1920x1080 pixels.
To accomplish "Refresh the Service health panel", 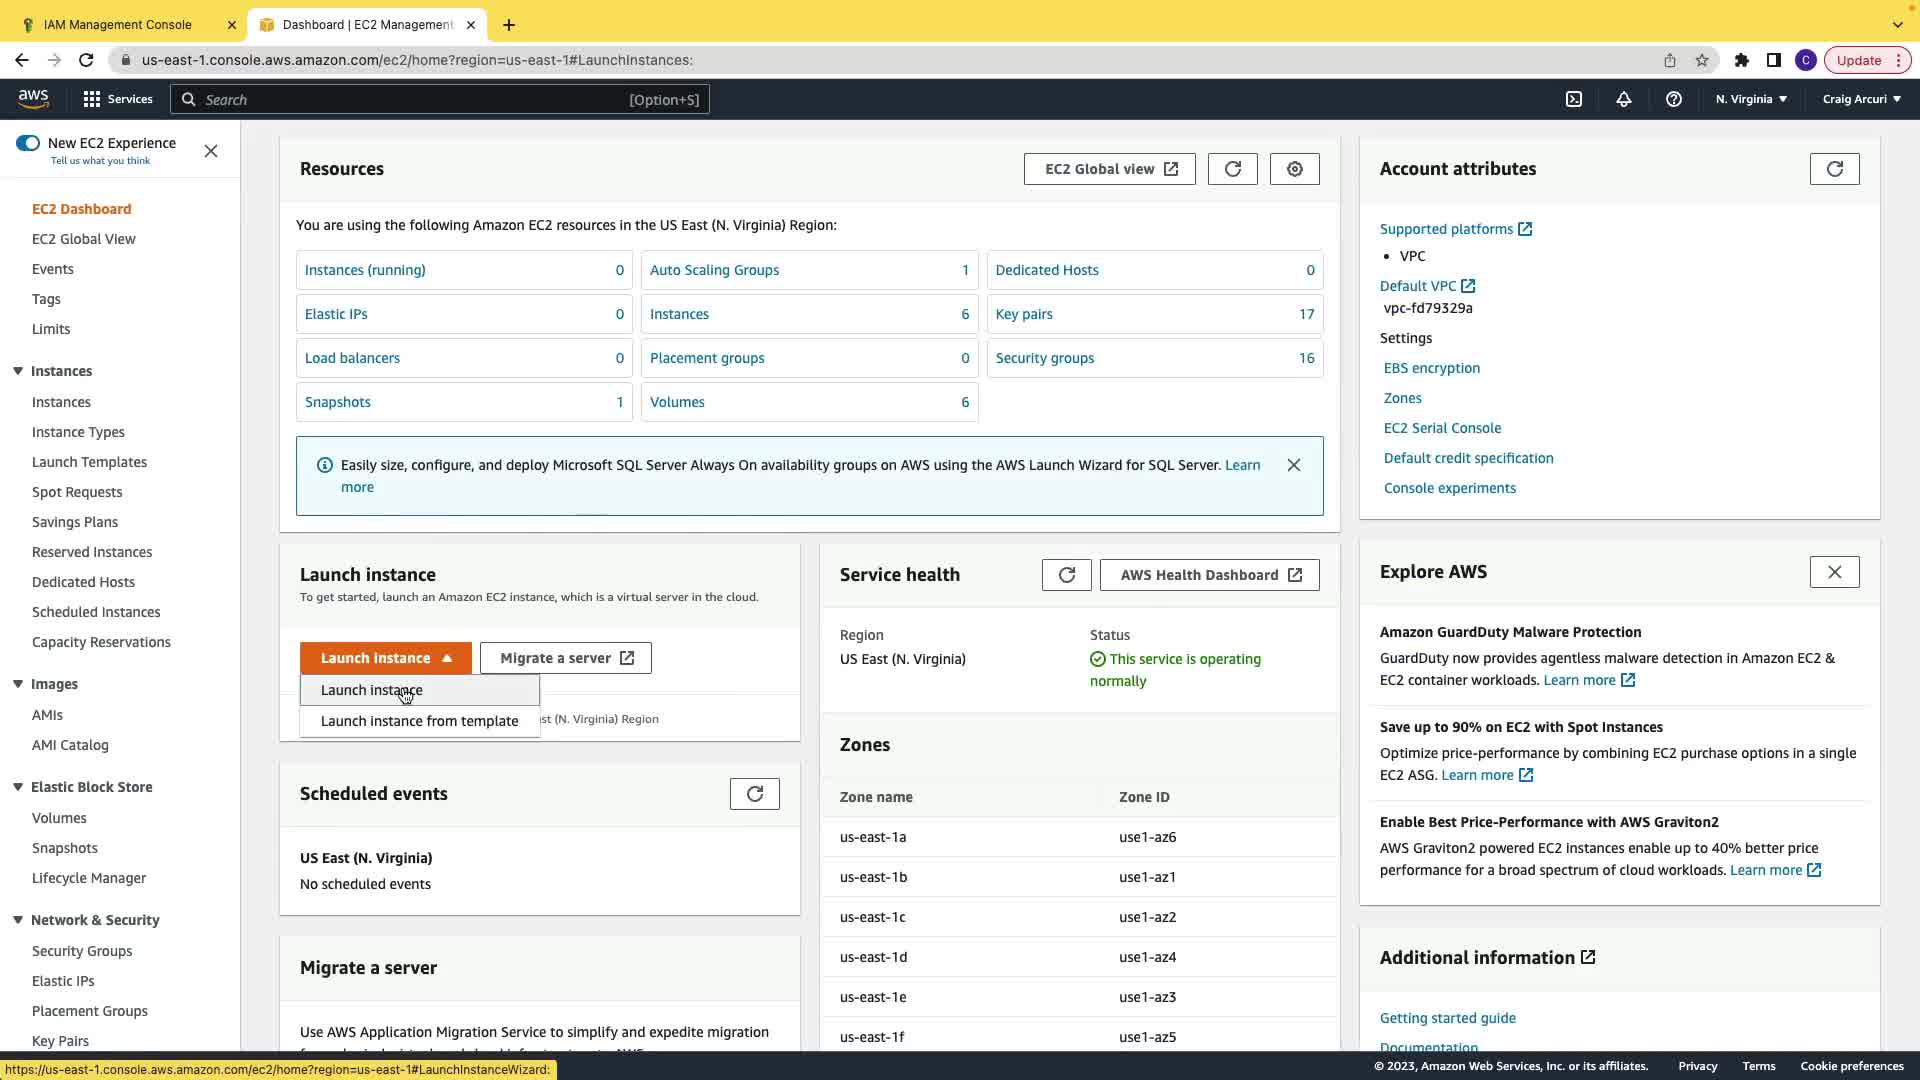I will click(1066, 575).
